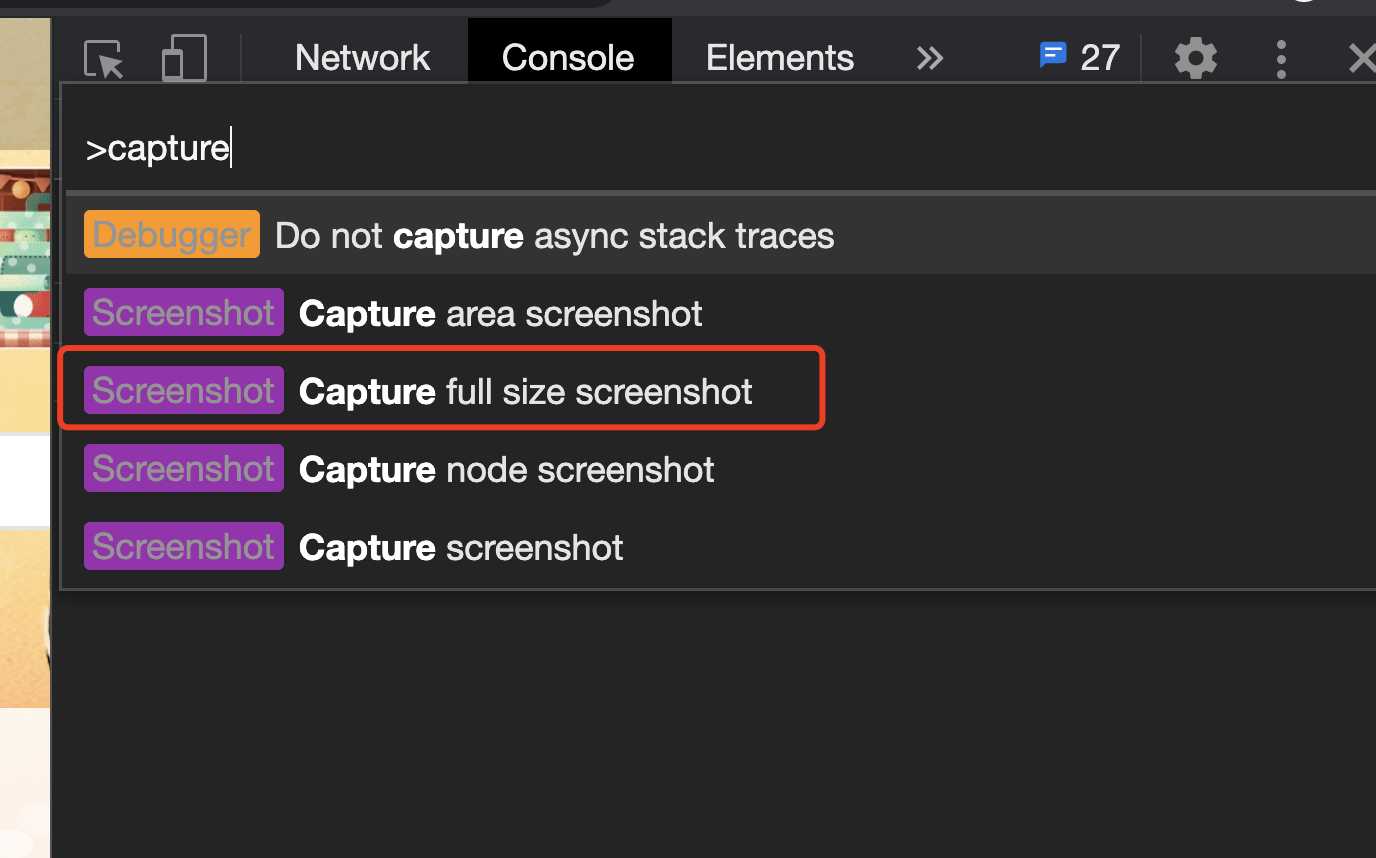Click the orange Debugger category badge
The width and height of the screenshot is (1376, 858).
coord(172,234)
